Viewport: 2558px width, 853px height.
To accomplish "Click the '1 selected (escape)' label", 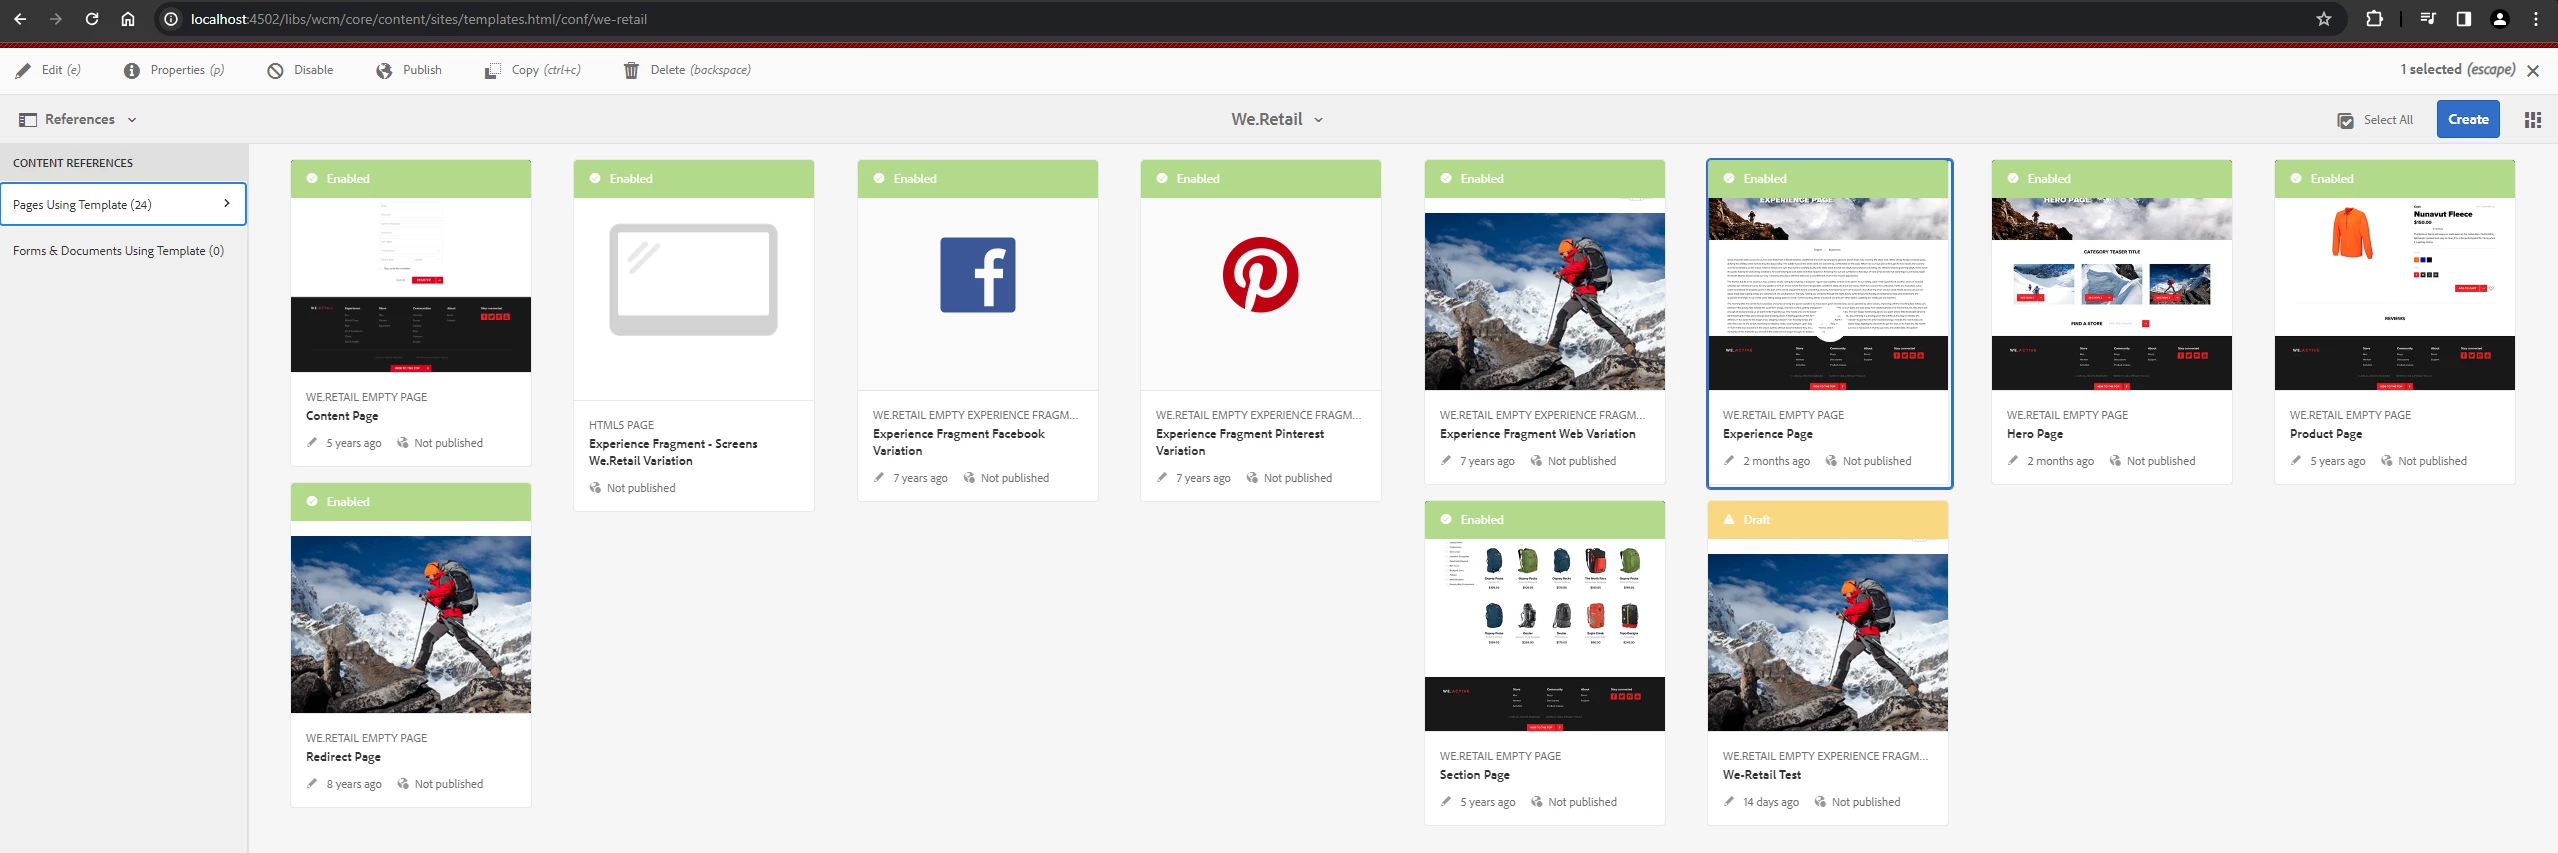I will (x=2457, y=69).
